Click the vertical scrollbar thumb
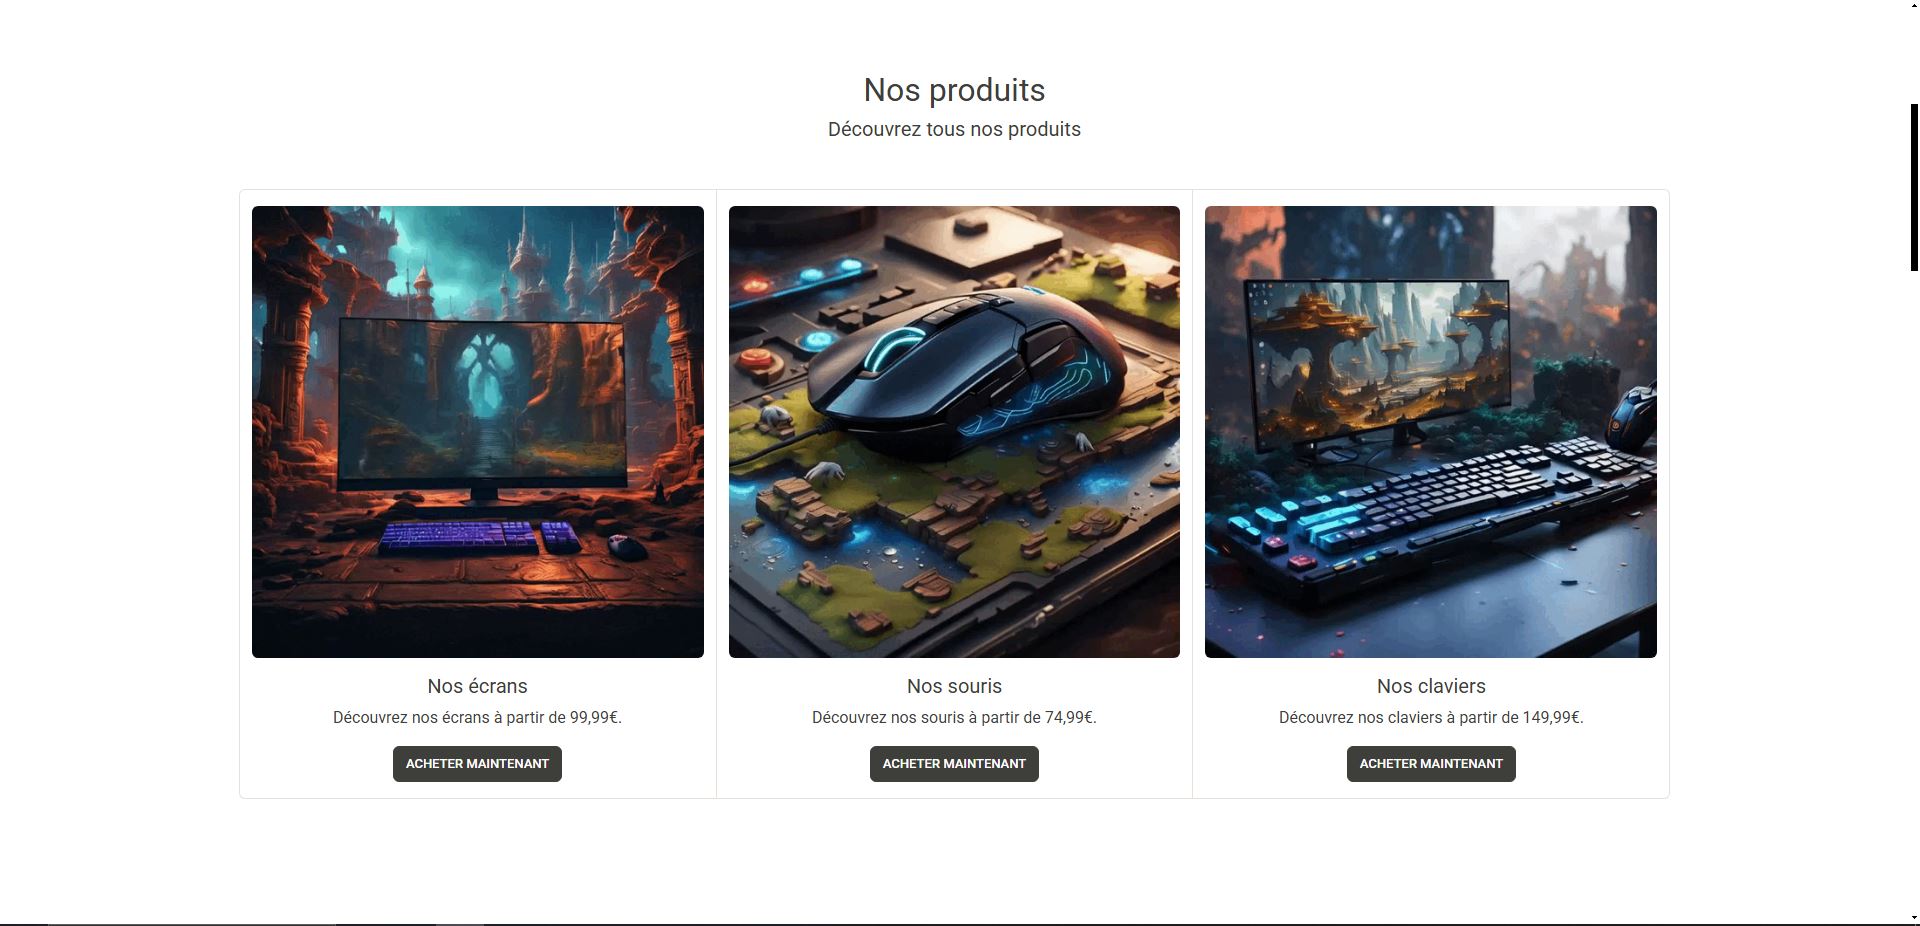Viewport: 1920px width, 926px height. [1914, 187]
